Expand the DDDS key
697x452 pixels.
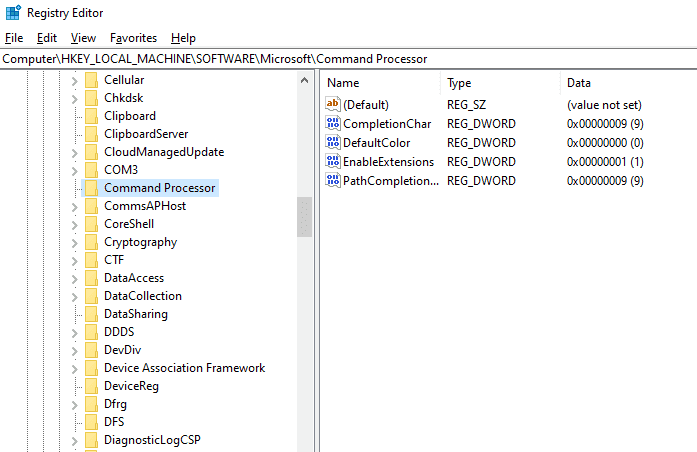[x=75, y=333]
